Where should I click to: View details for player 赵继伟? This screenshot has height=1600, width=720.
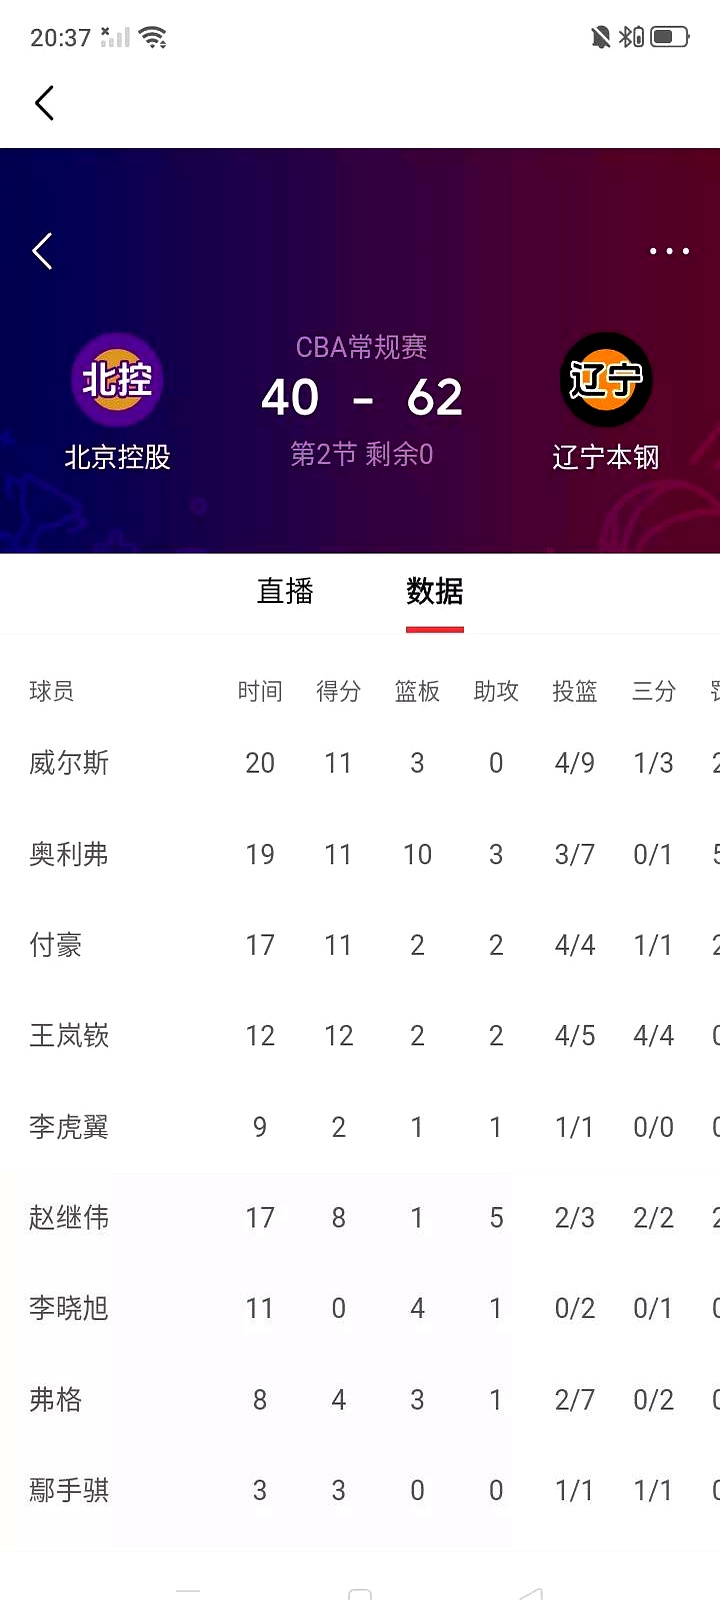pos(69,1217)
